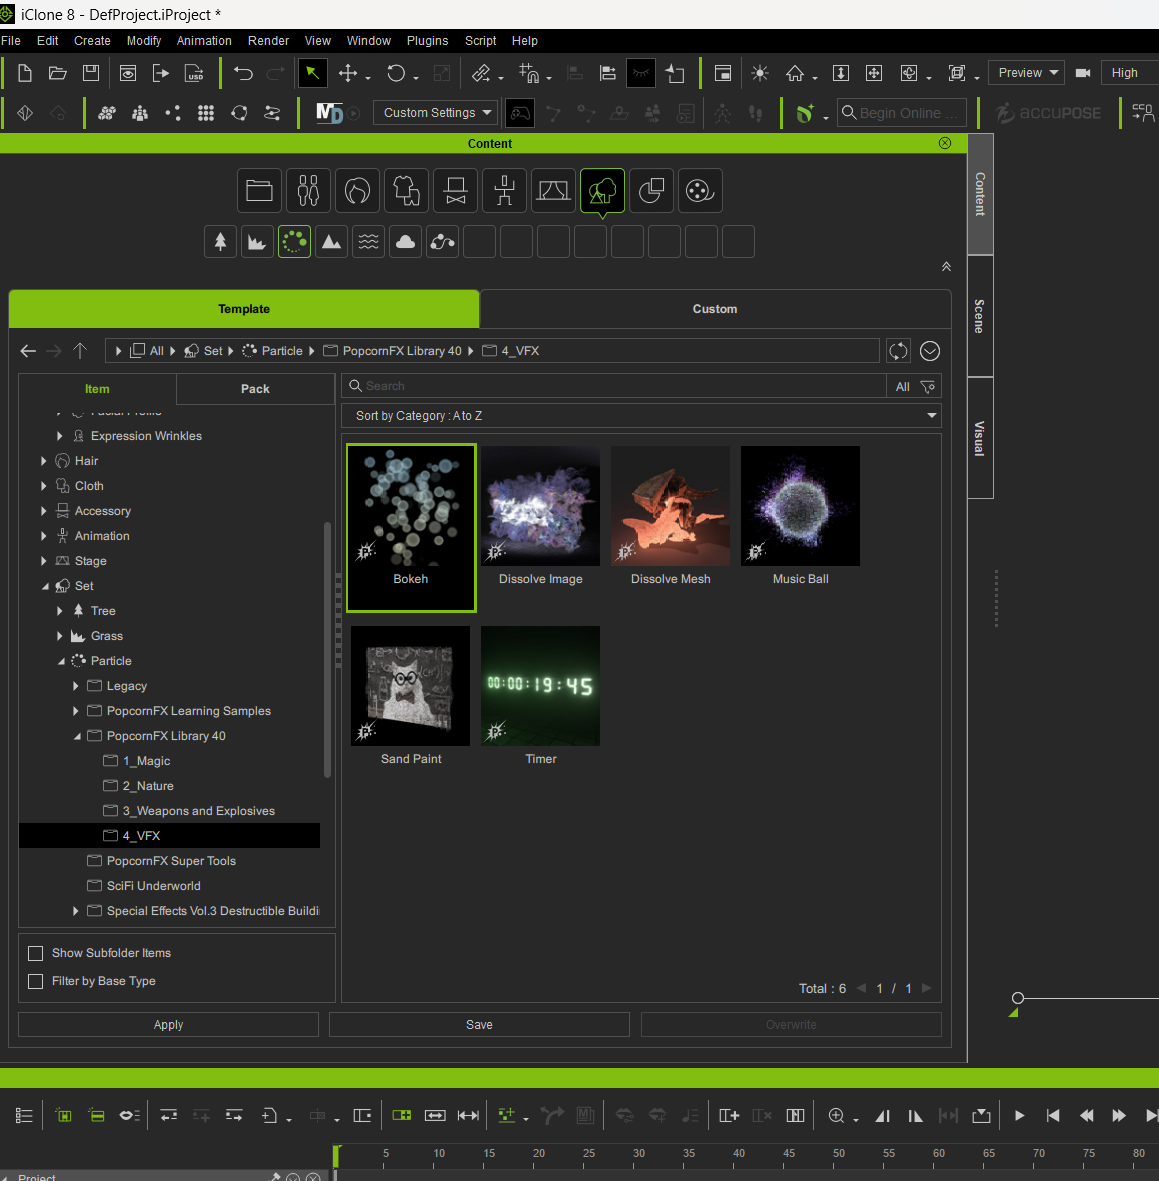Switch to the Custom tab
Image resolution: width=1159 pixels, height=1181 pixels.
click(x=715, y=309)
